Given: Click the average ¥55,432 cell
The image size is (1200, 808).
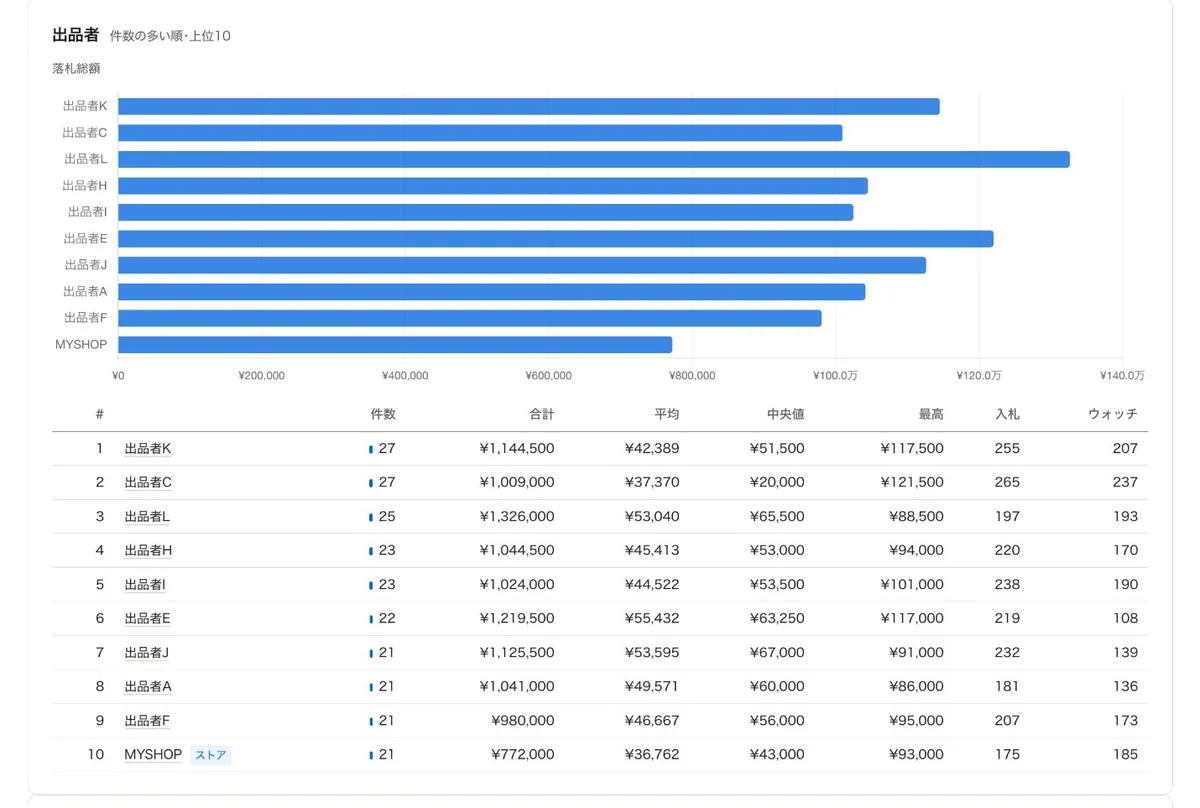Looking at the screenshot, I should 652,619.
